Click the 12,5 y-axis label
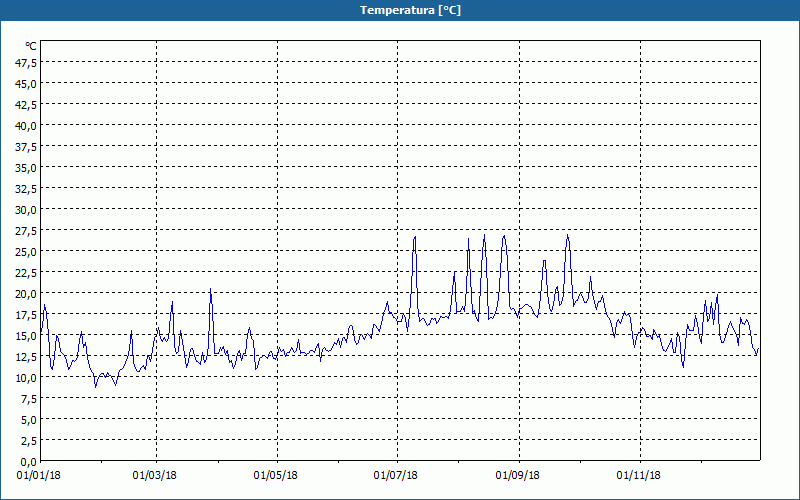The image size is (800, 500). click(27, 357)
